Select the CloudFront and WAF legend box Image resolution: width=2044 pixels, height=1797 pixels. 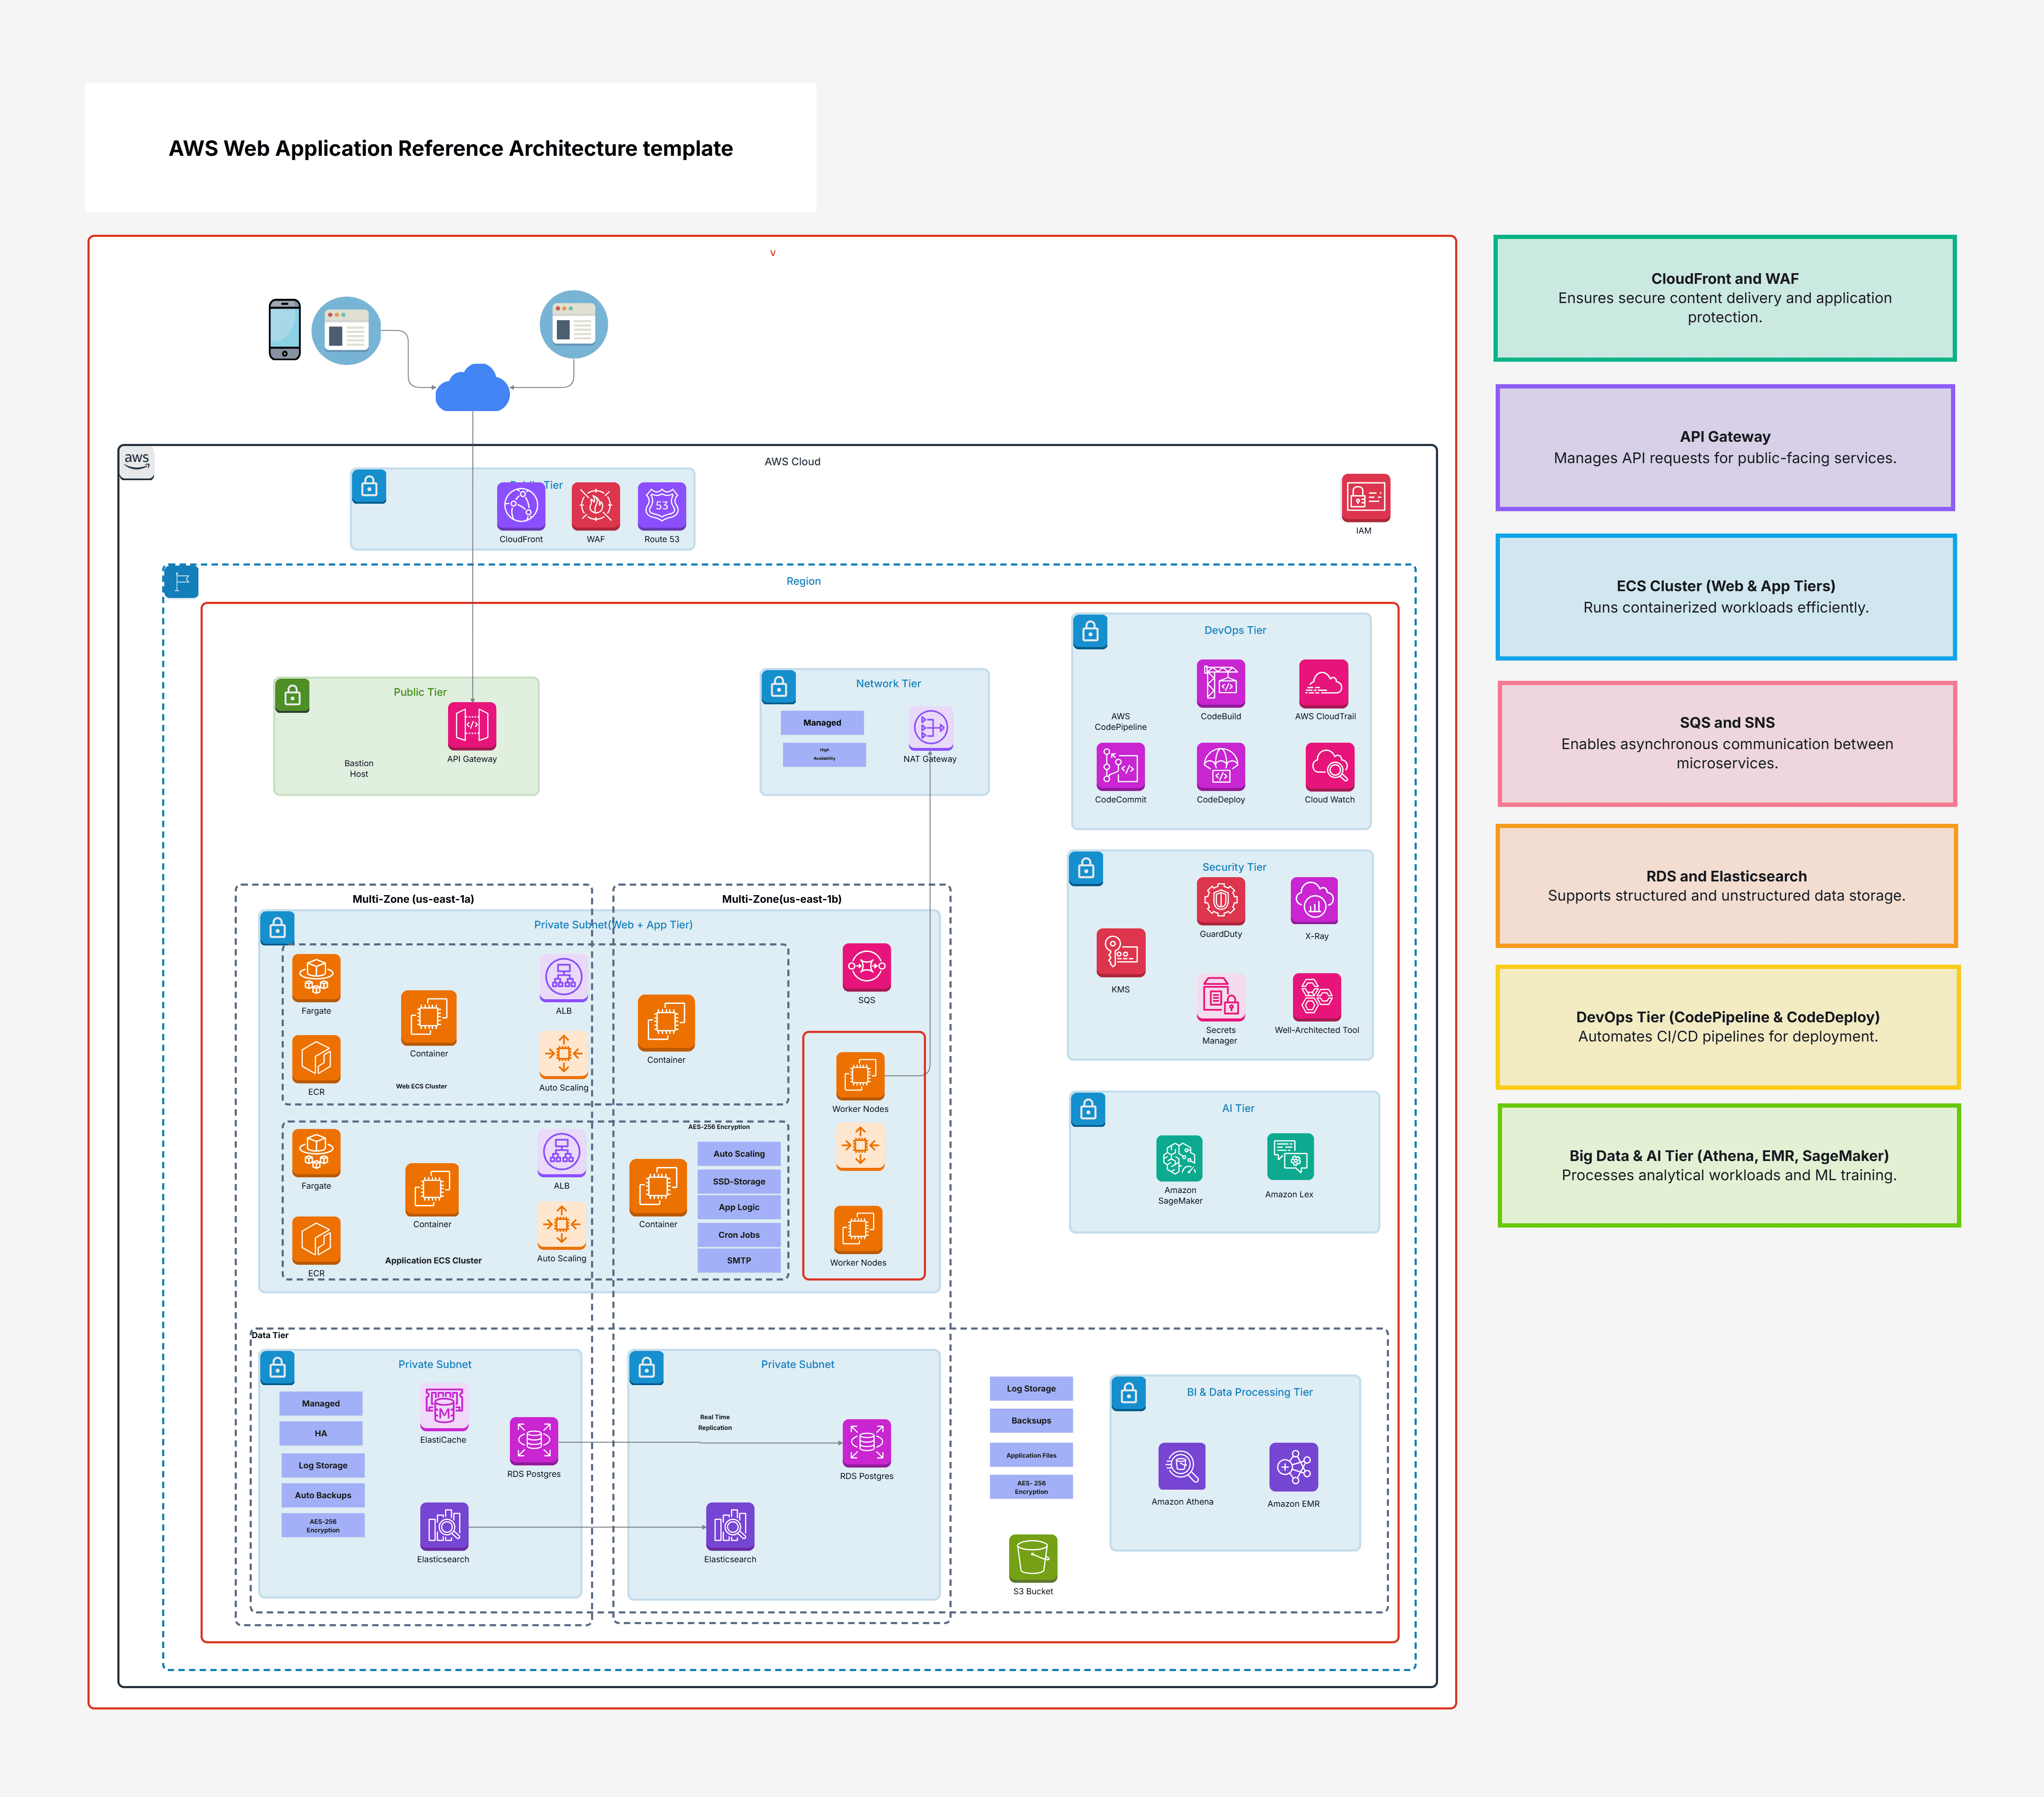1724,298
